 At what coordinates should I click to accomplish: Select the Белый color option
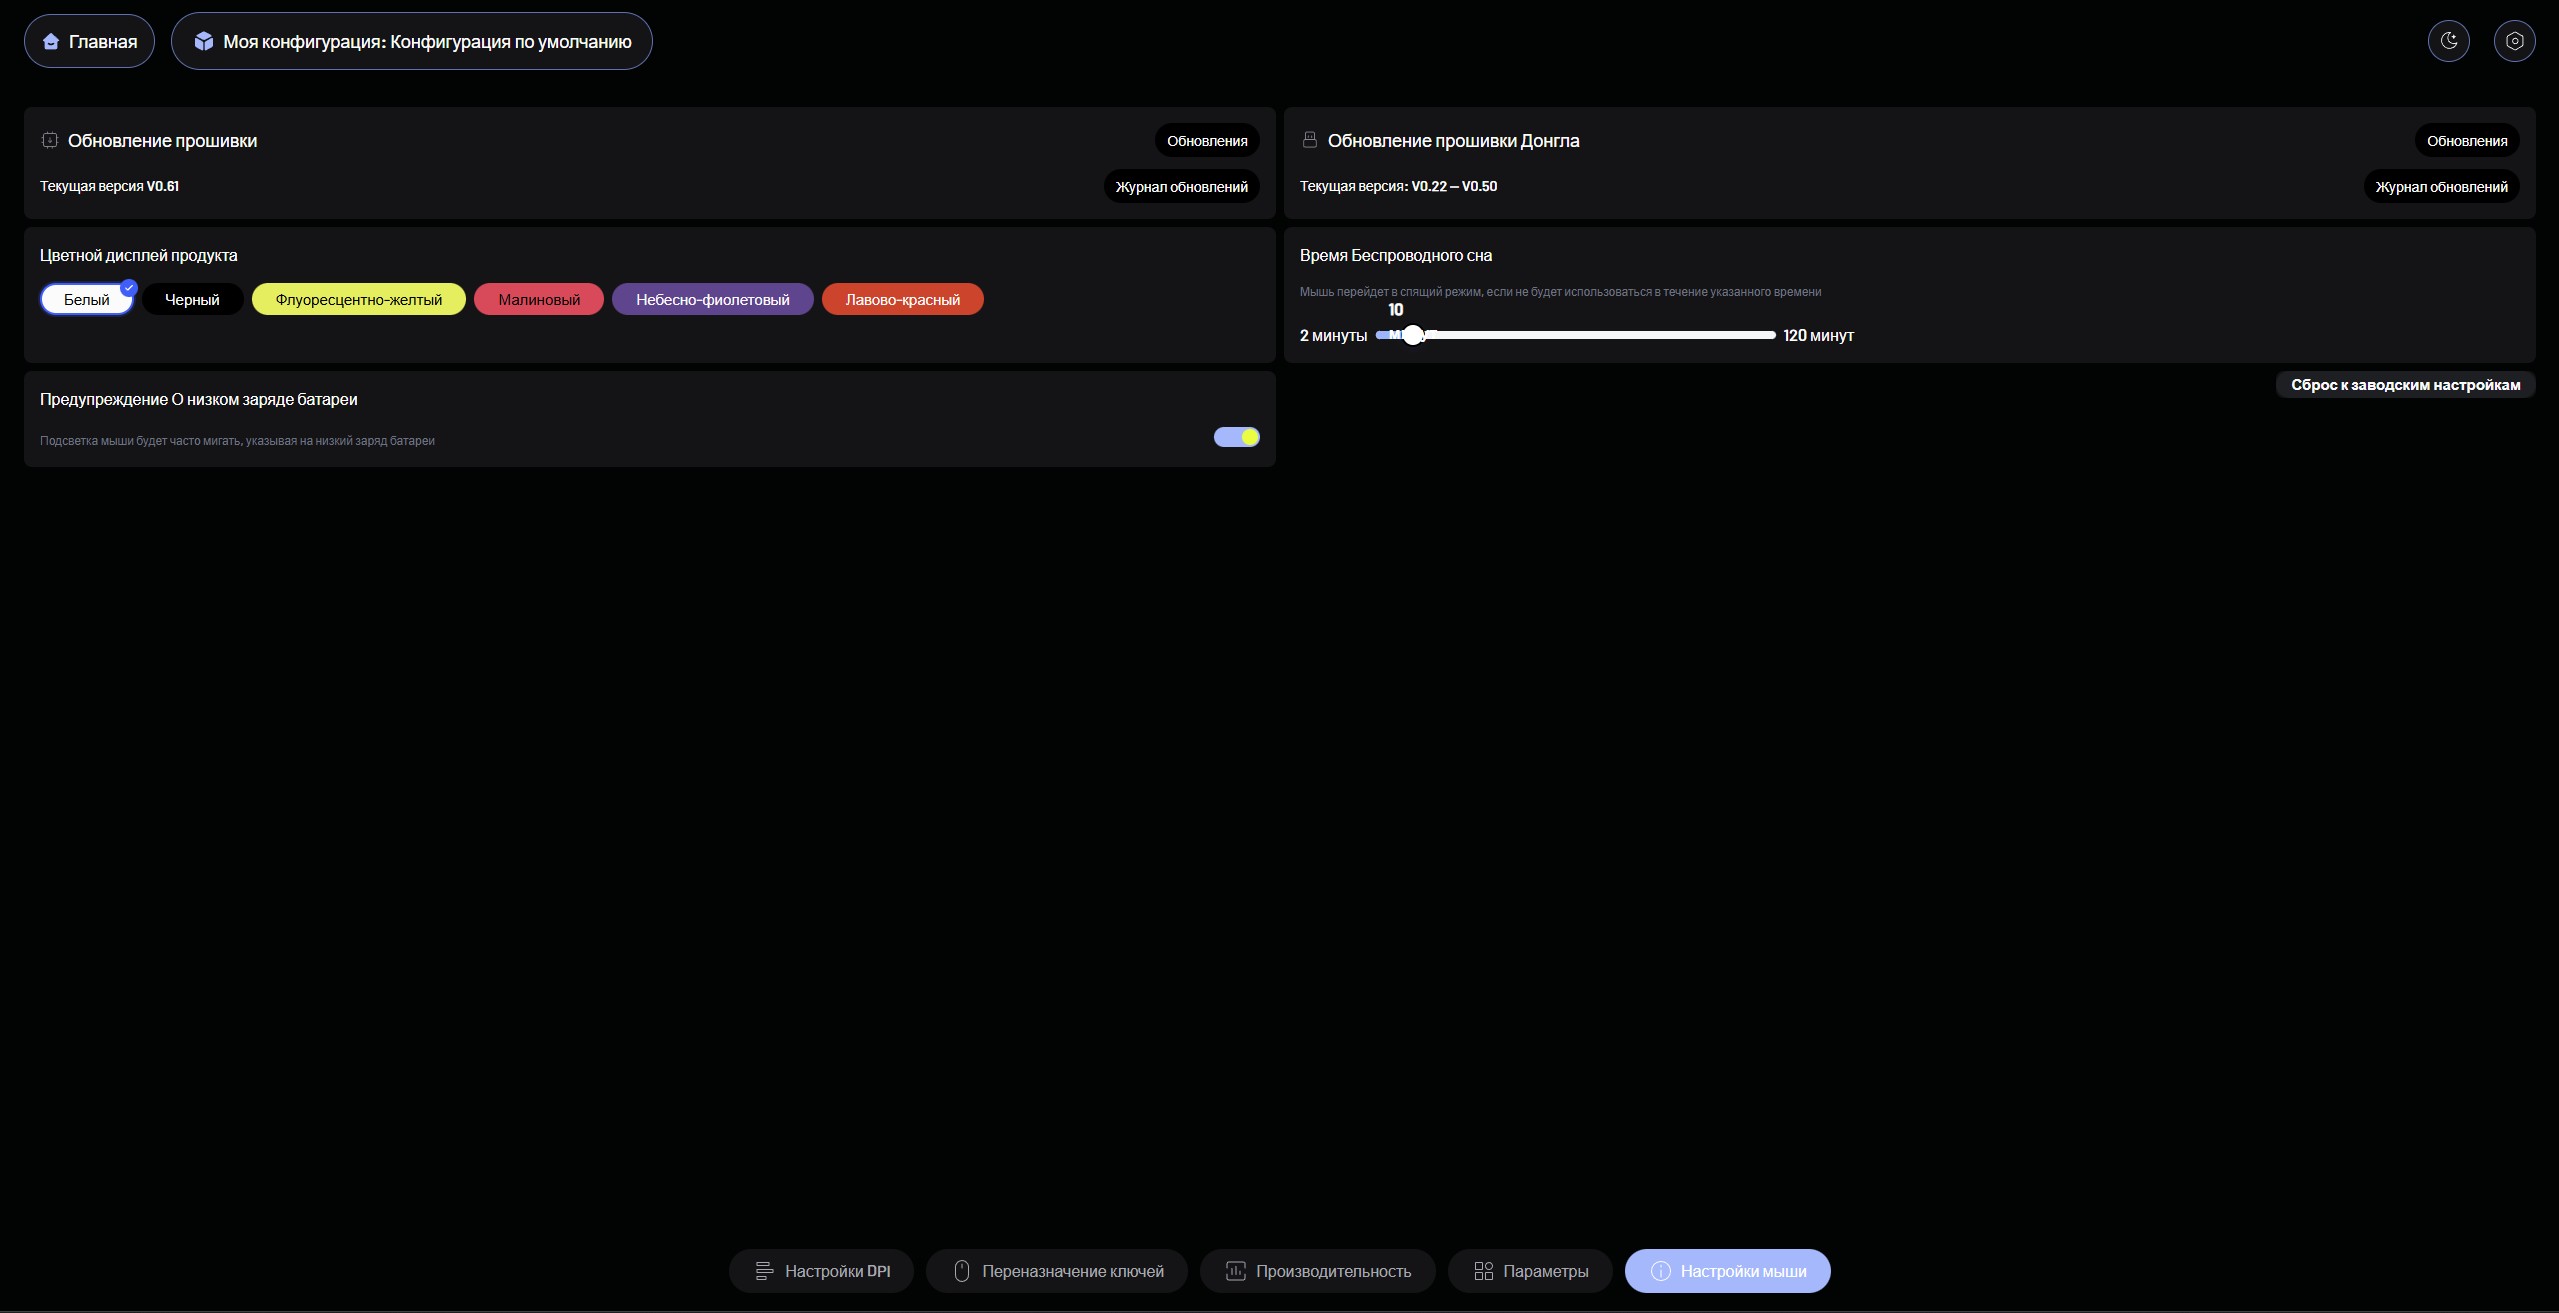pos(87,300)
